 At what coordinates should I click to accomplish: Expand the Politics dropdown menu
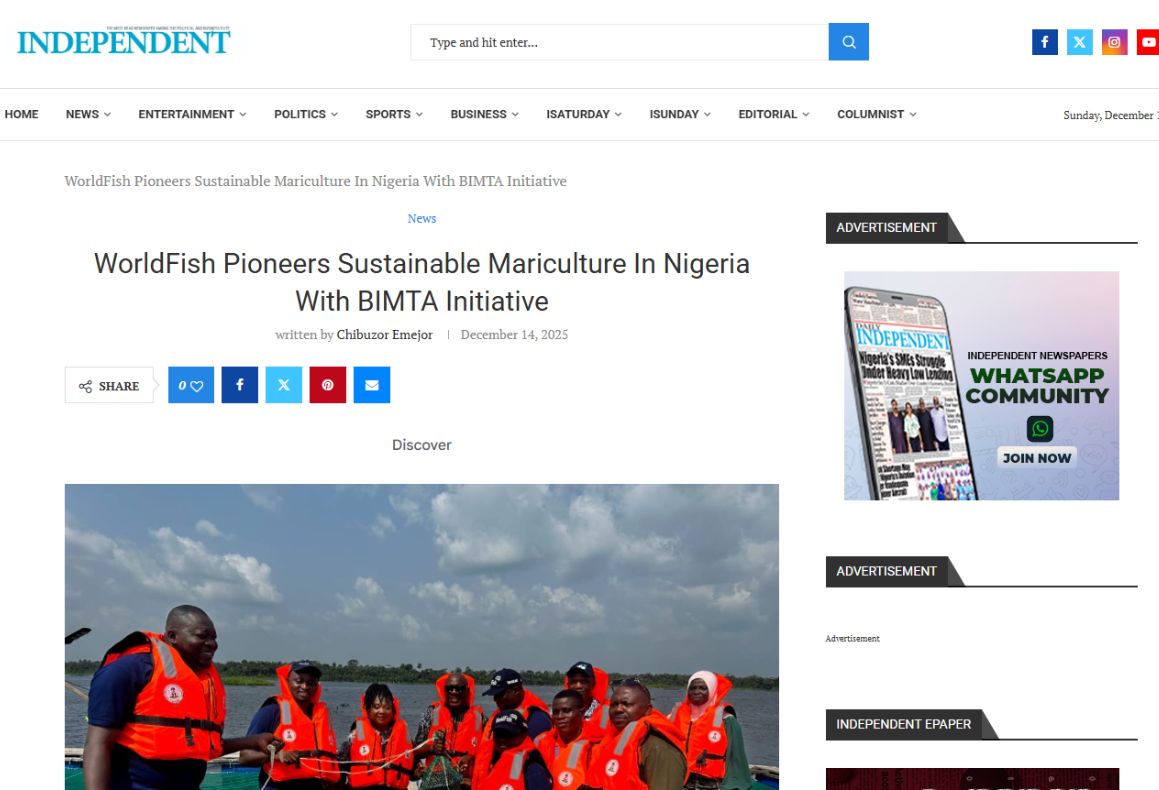pyautogui.click(x=306, y=114)
